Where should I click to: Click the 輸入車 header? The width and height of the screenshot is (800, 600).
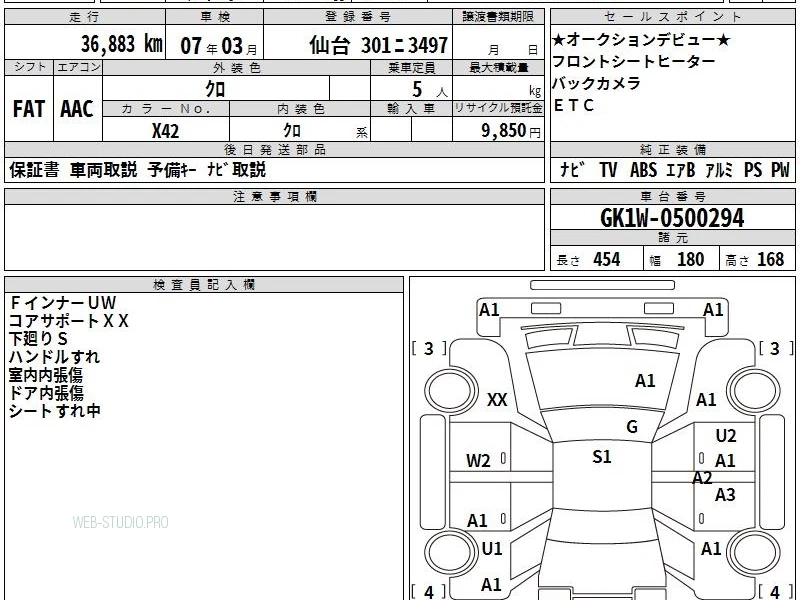click(411, 109)
